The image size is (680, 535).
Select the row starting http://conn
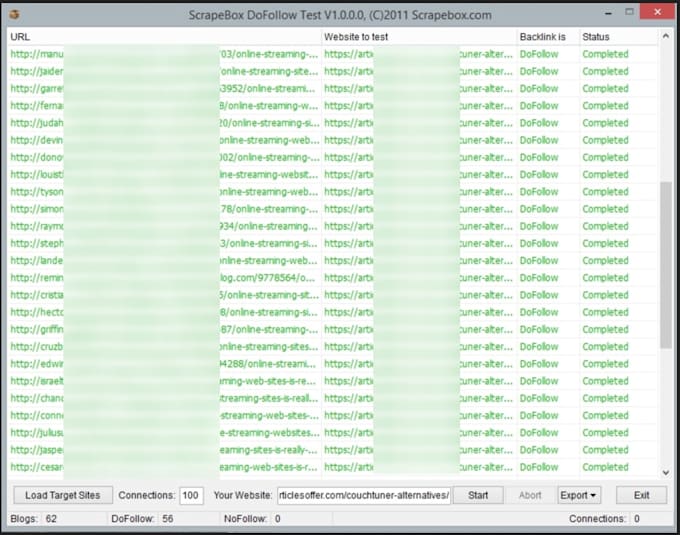[x=333, y=415]
